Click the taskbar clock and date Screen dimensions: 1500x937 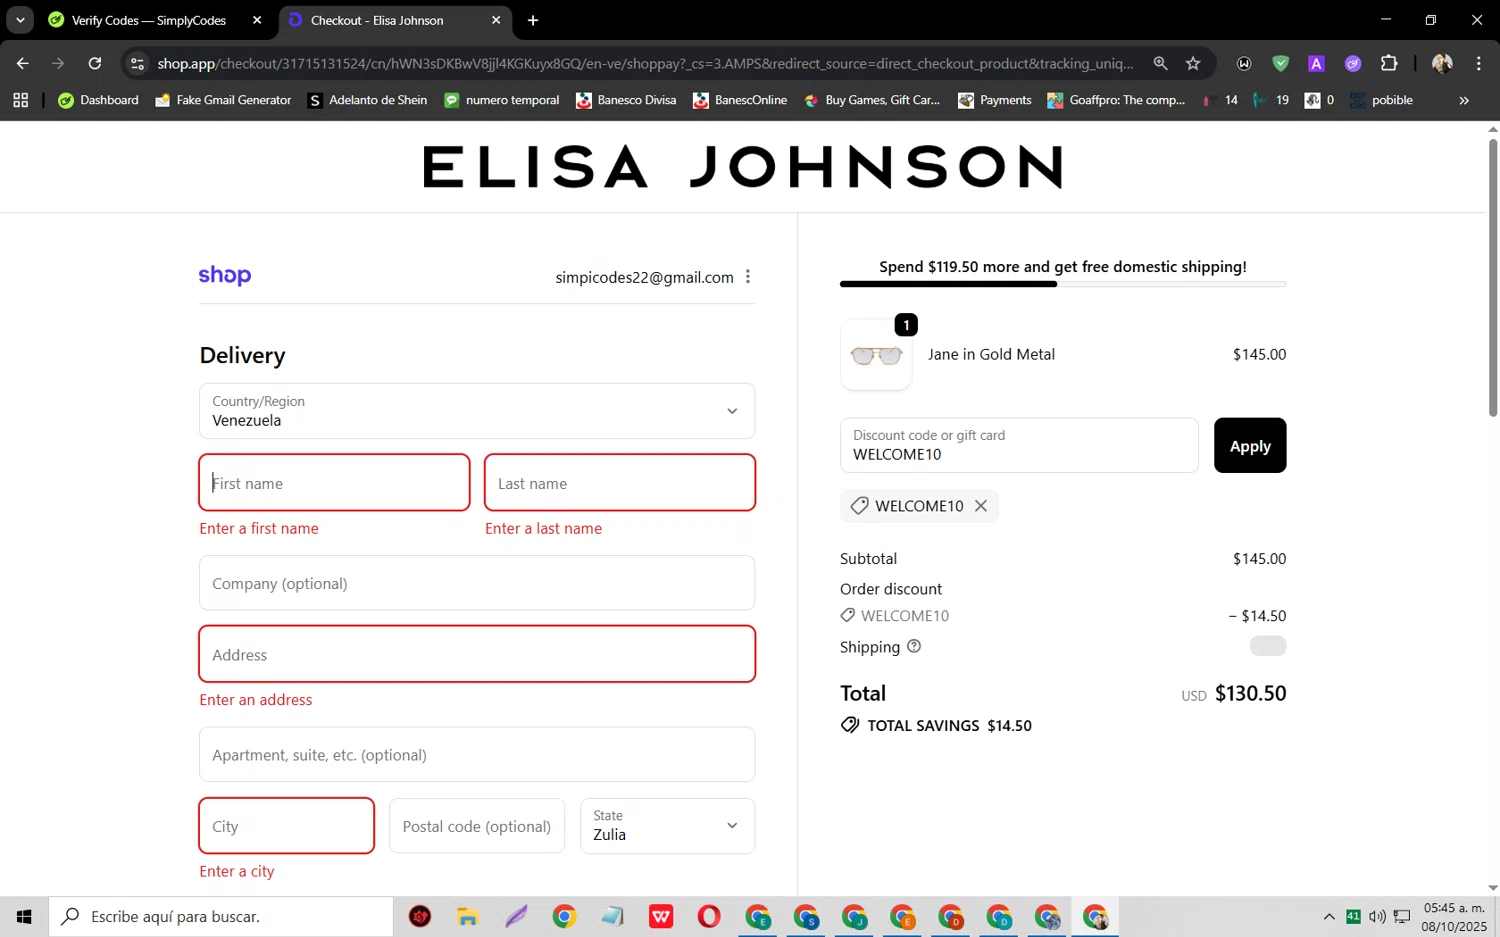coord(1454,916)
